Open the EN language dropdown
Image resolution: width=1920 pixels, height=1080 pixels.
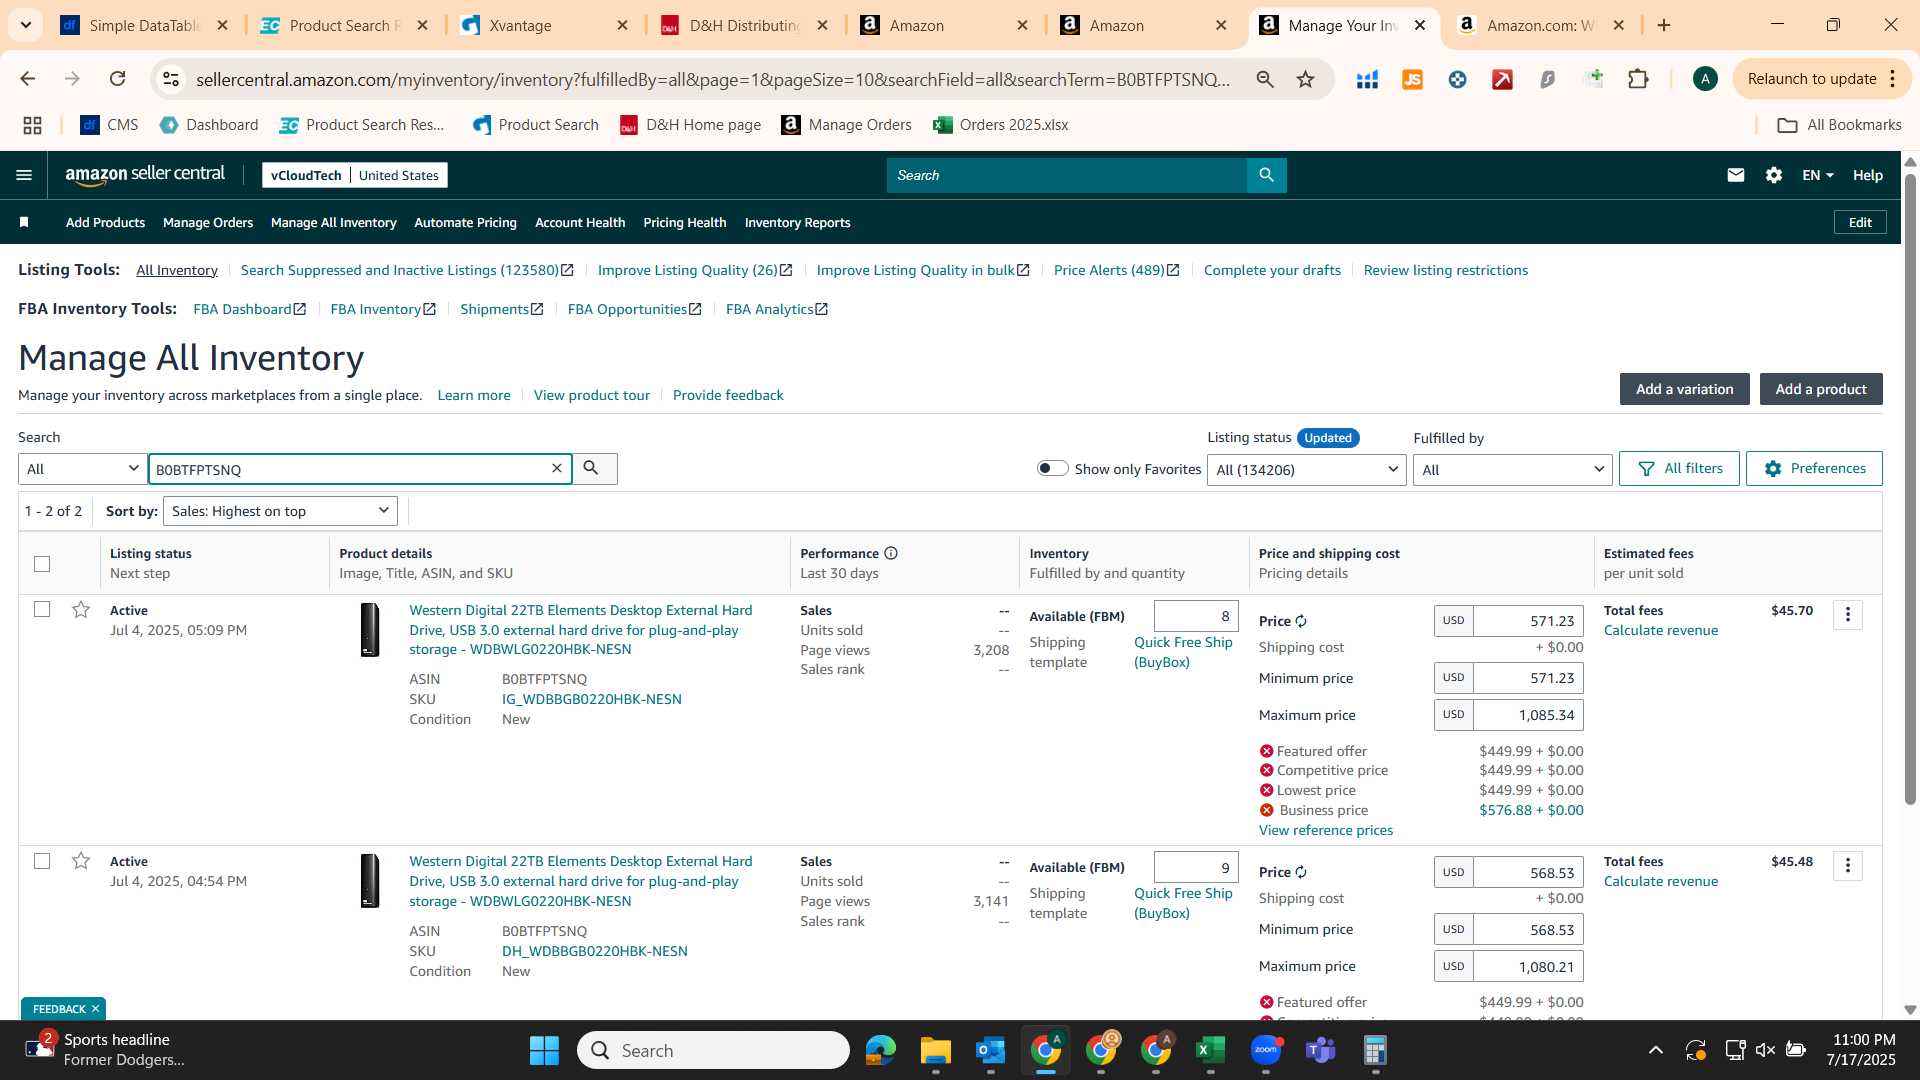click(x=1818, y=175)
